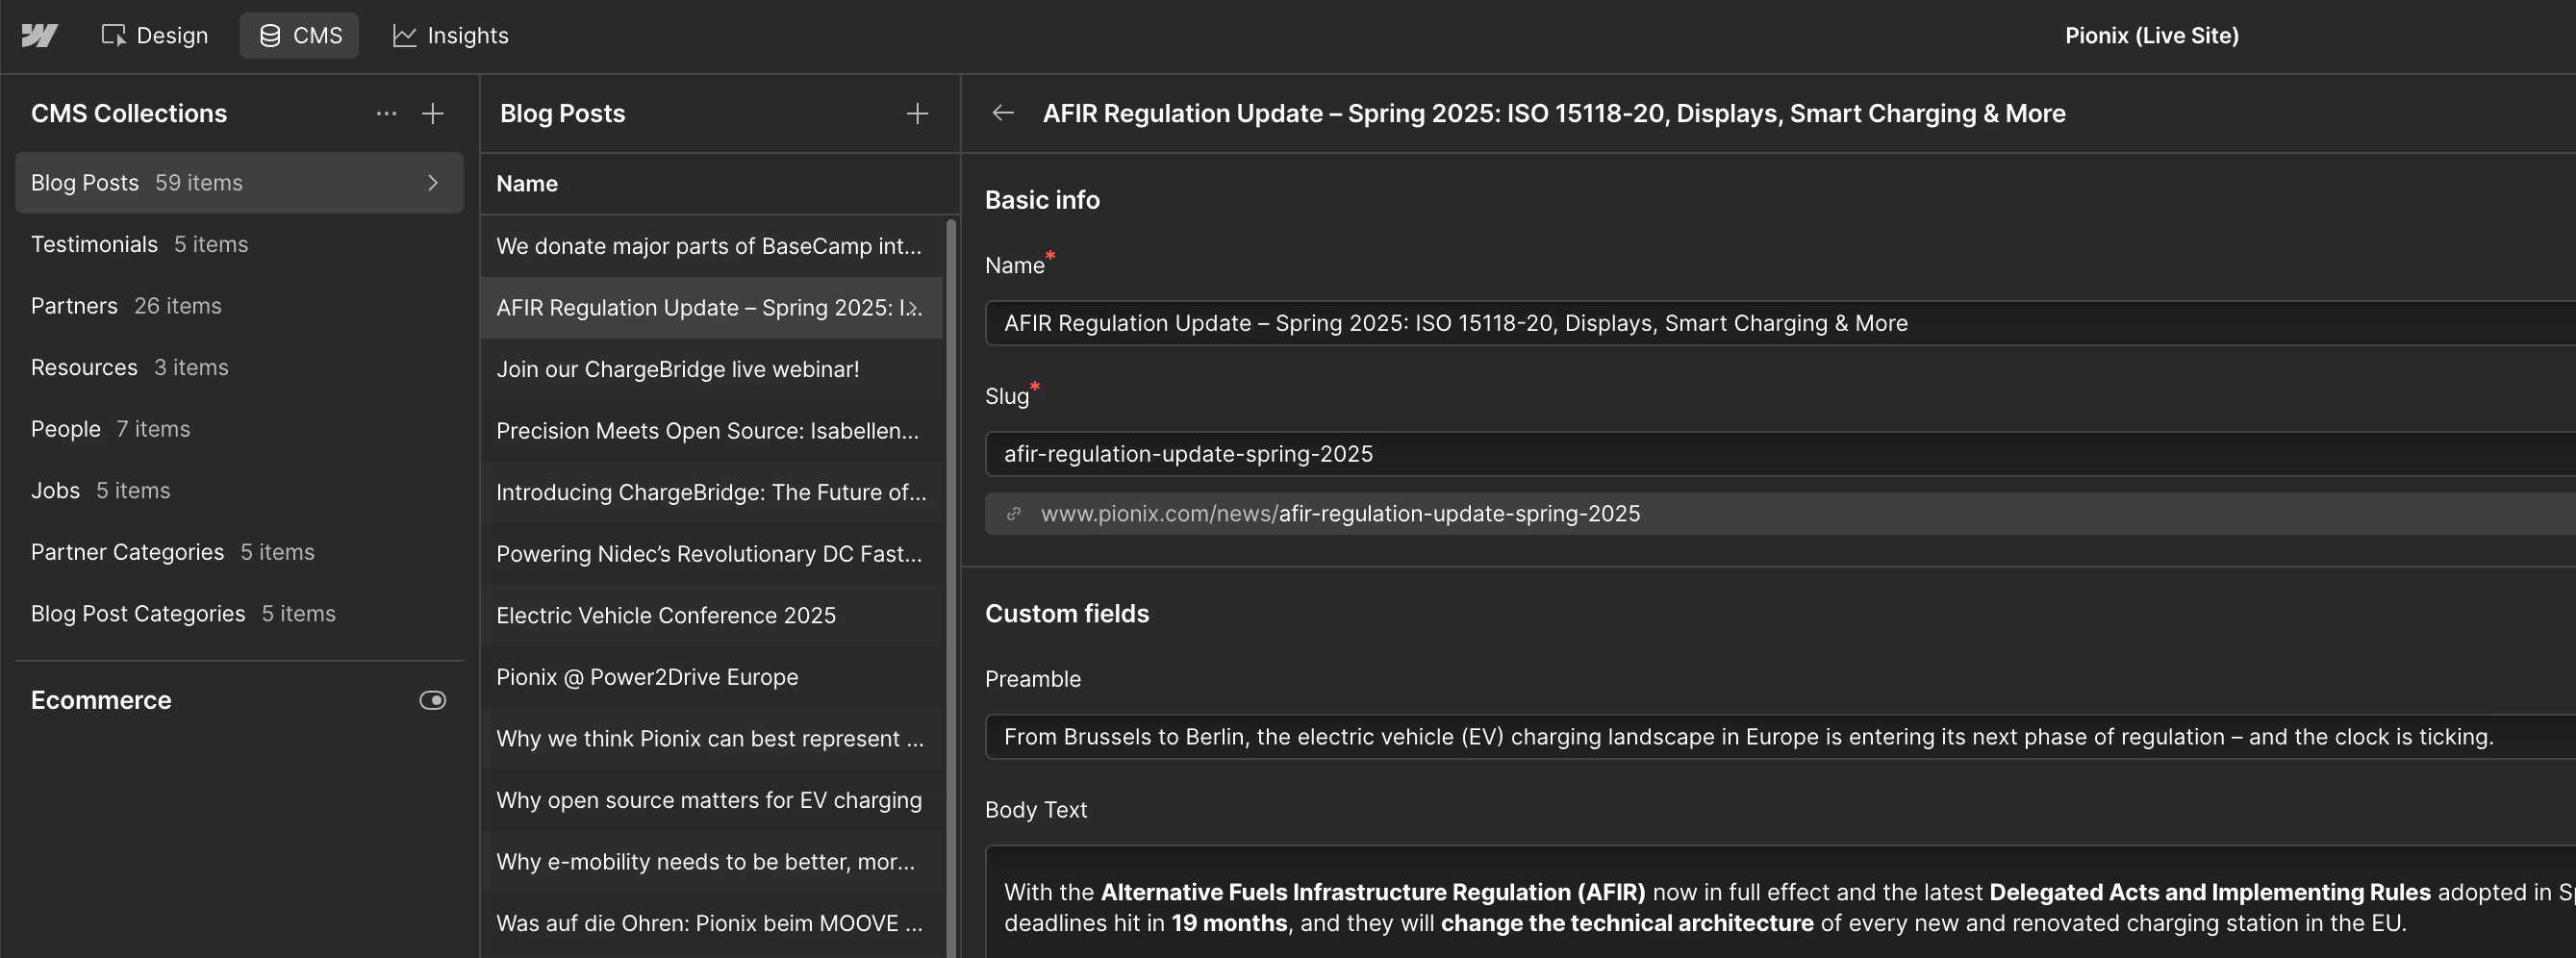This screenshot has height=958, width=2576.
Task: Open 'Was auf die Ohren: Pionix beim MOOVE' post
Action: (712, 923)
